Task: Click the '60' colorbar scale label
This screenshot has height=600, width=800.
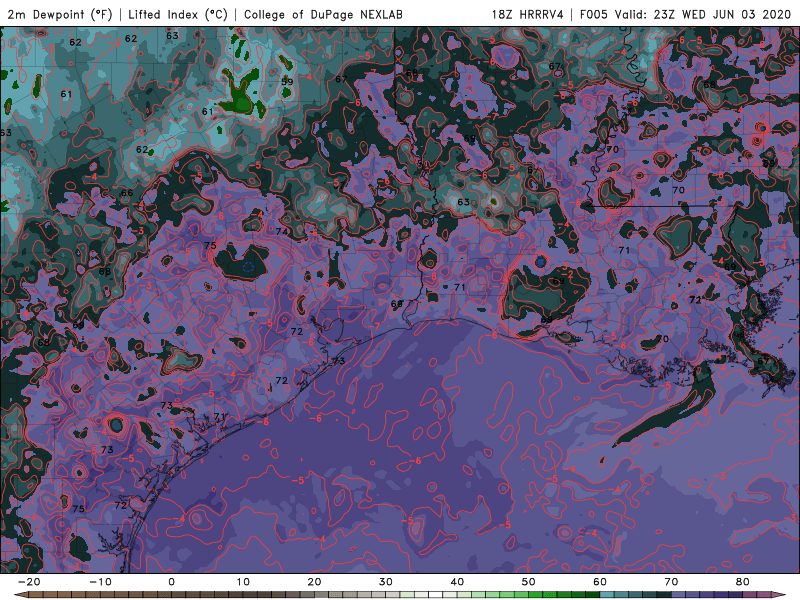Action: tap(600, 582)
